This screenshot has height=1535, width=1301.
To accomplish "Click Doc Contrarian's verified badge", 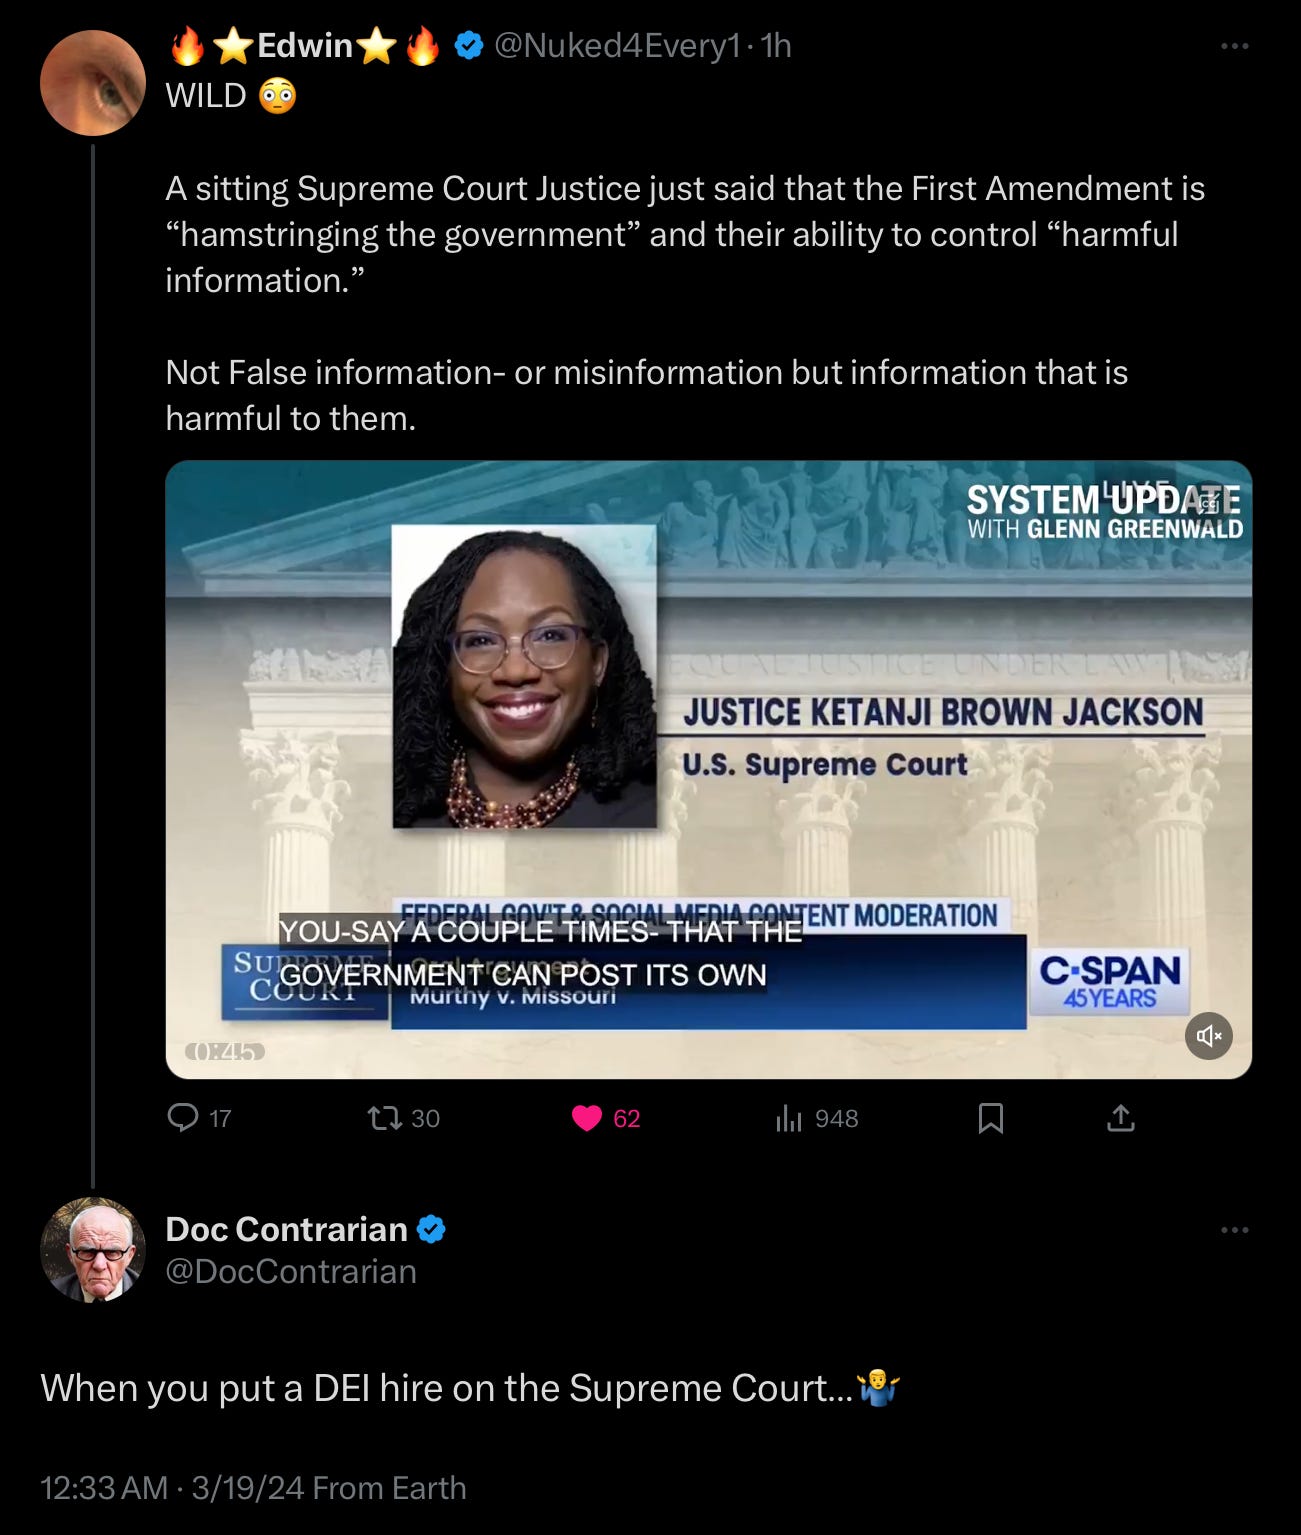I will pyautogui.click(x=431, y=1229).
